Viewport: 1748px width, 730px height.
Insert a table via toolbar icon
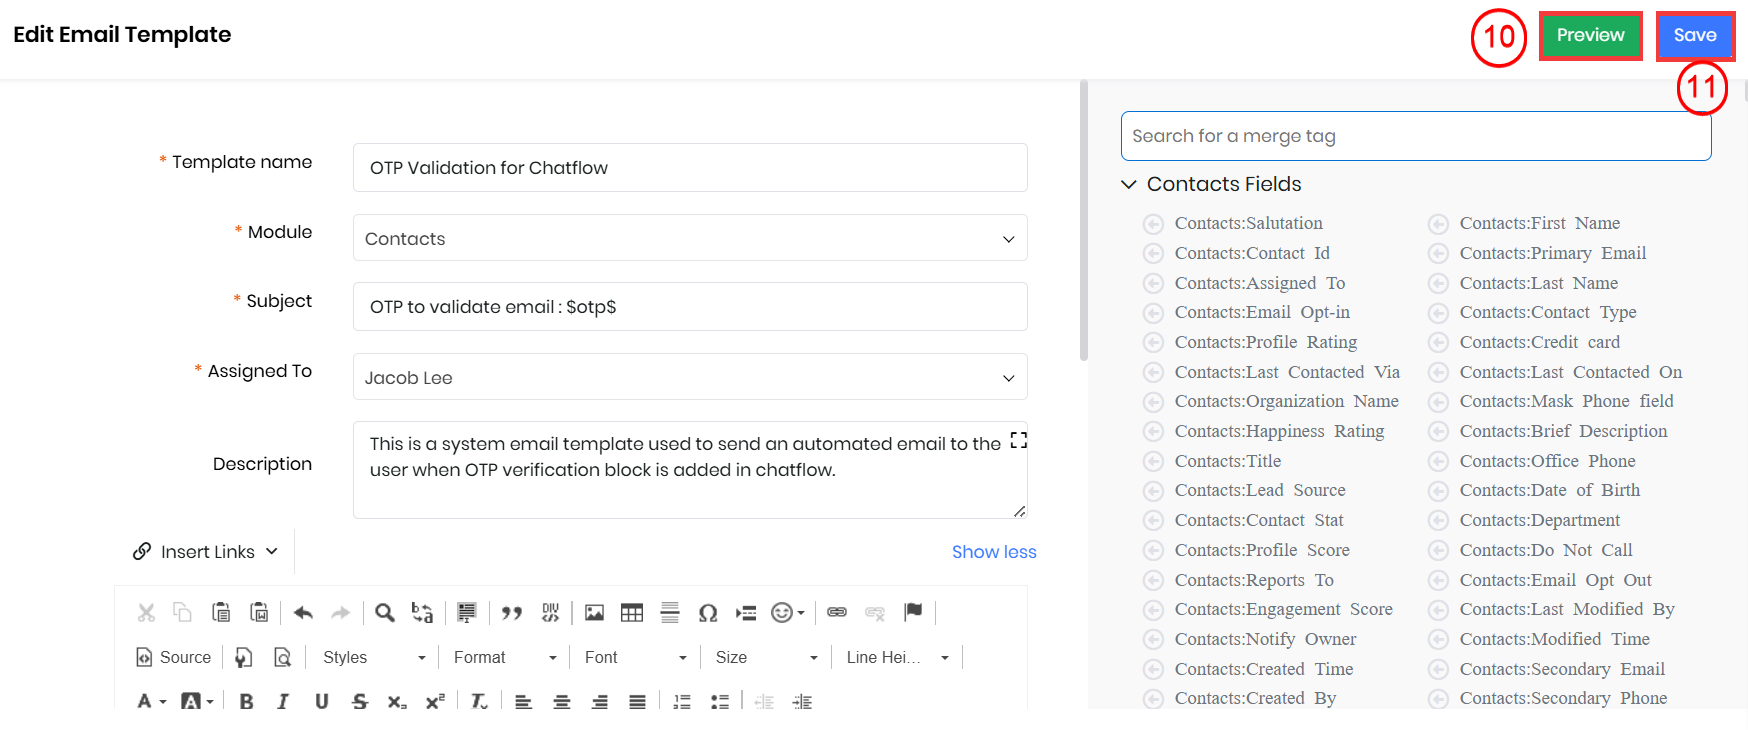tap(632, 613)
